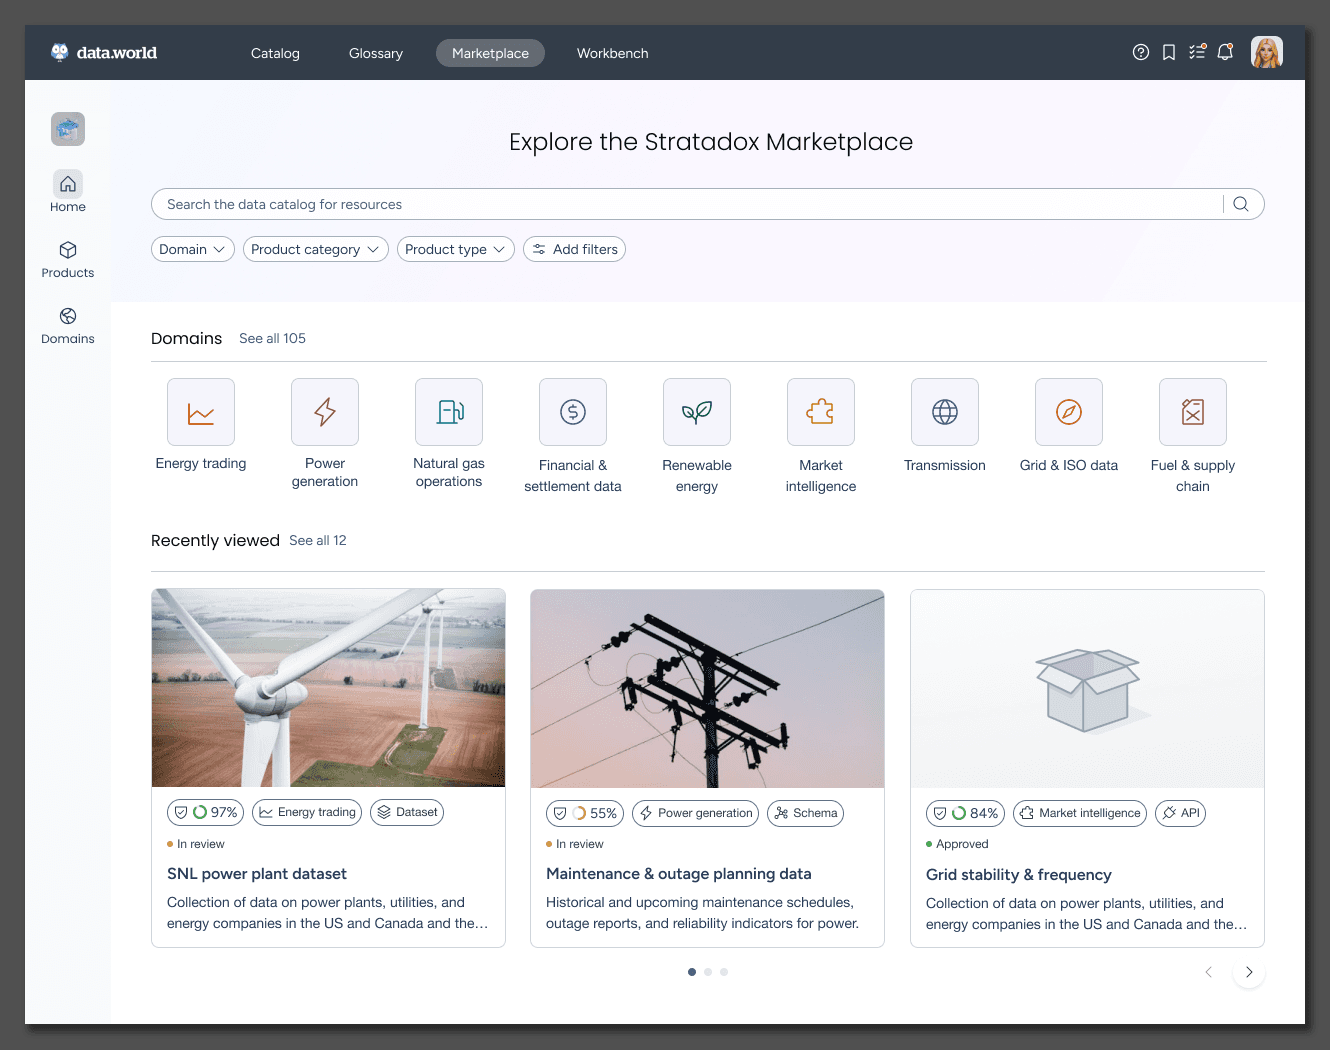Select the Renewable energy leaf icon
This screenshot has height=1050, width=1330.
697,412
